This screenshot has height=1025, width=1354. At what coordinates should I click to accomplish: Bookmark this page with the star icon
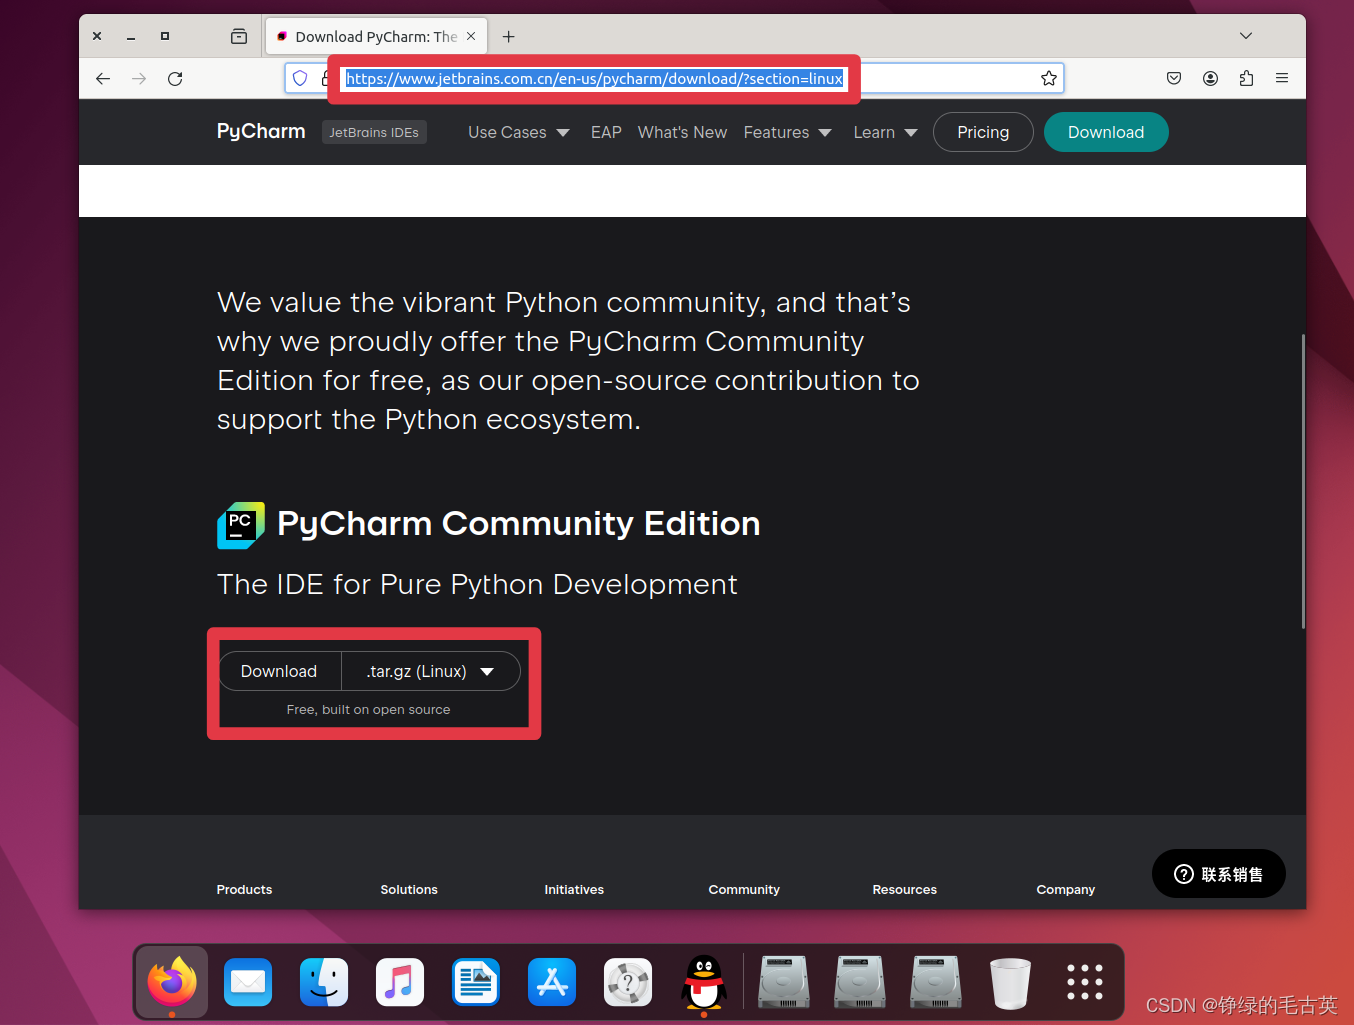[1048, 78]
